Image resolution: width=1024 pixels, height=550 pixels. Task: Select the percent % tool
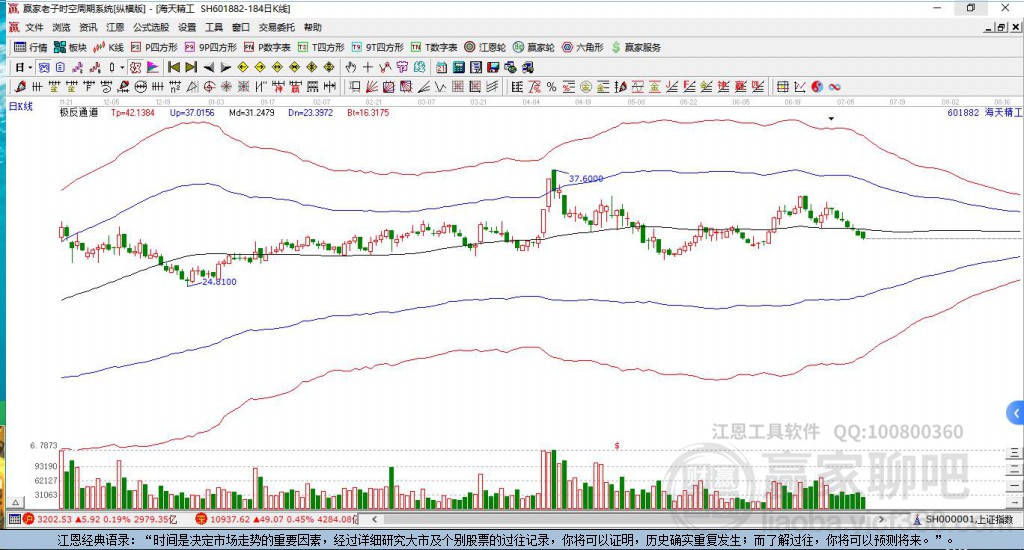point(552,87)
